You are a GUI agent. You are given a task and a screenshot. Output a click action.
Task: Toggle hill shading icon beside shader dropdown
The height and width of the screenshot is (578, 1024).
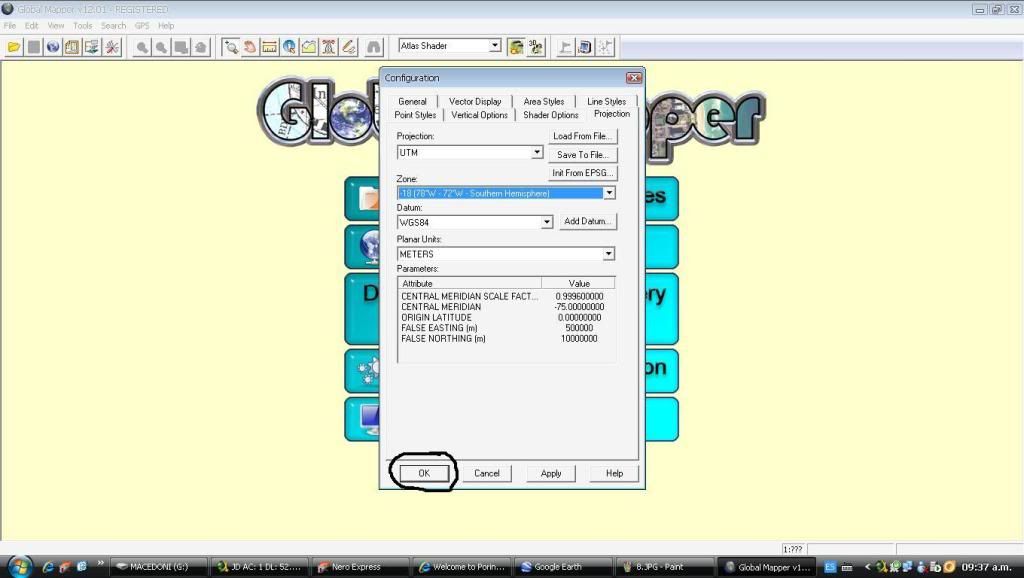(x=516, y=47)
